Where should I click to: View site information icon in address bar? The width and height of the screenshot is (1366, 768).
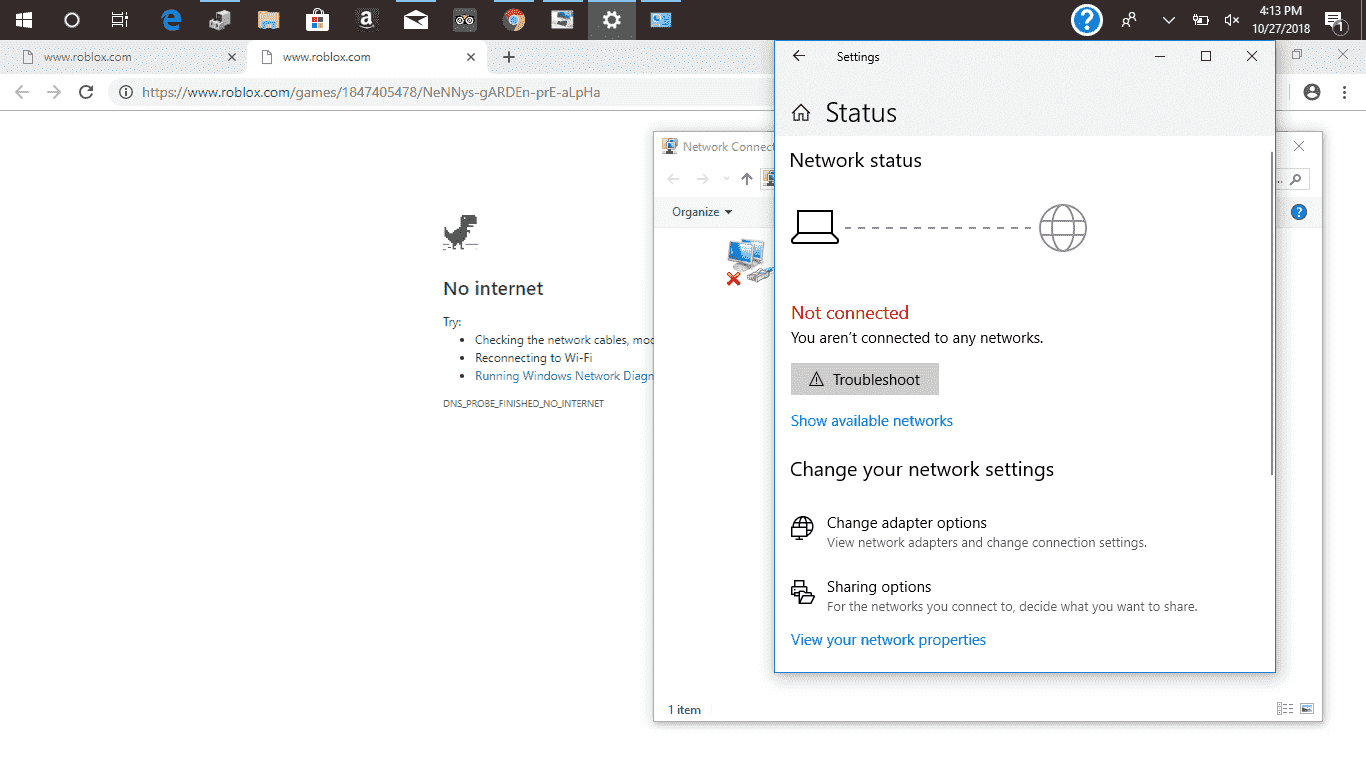[x=126, y=92]
